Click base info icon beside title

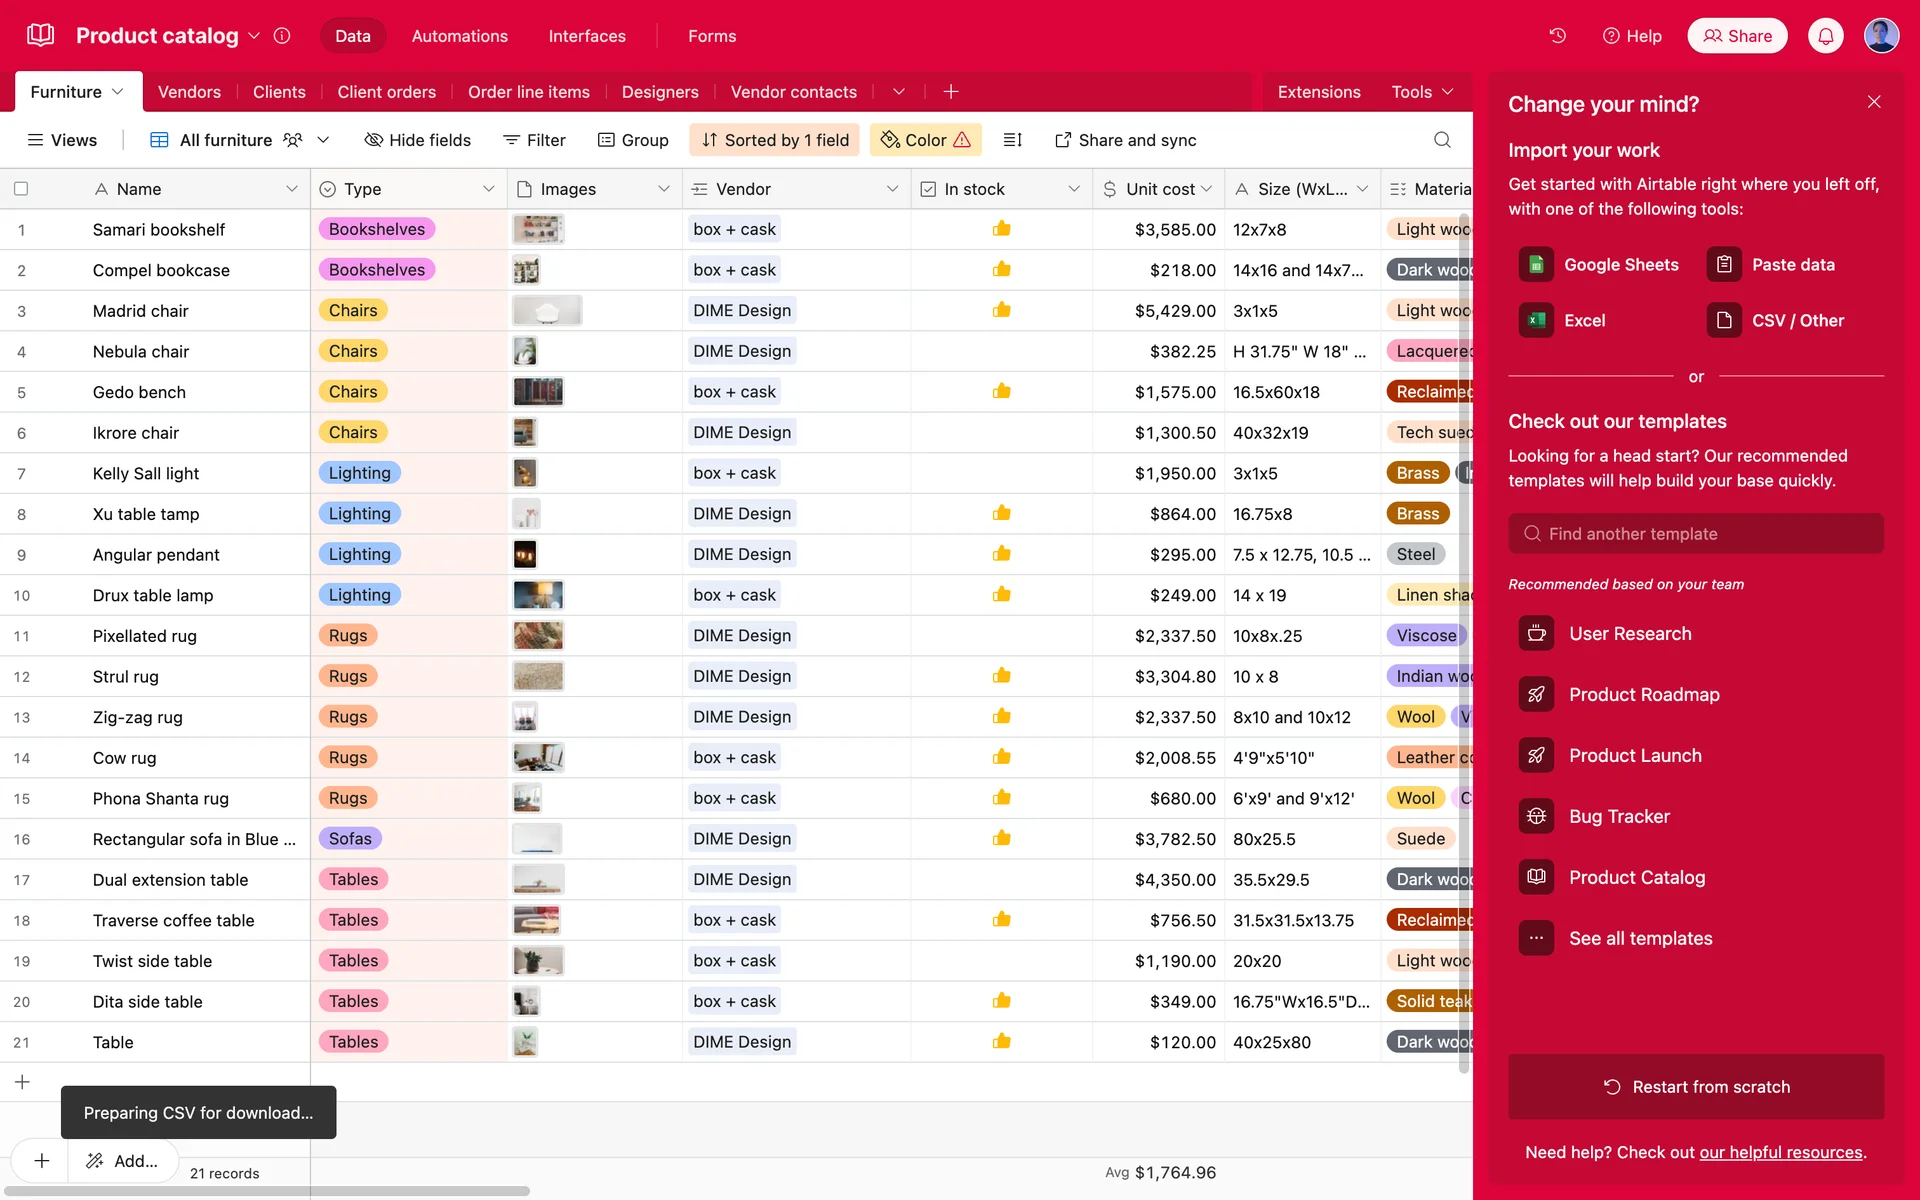point(282,36)
